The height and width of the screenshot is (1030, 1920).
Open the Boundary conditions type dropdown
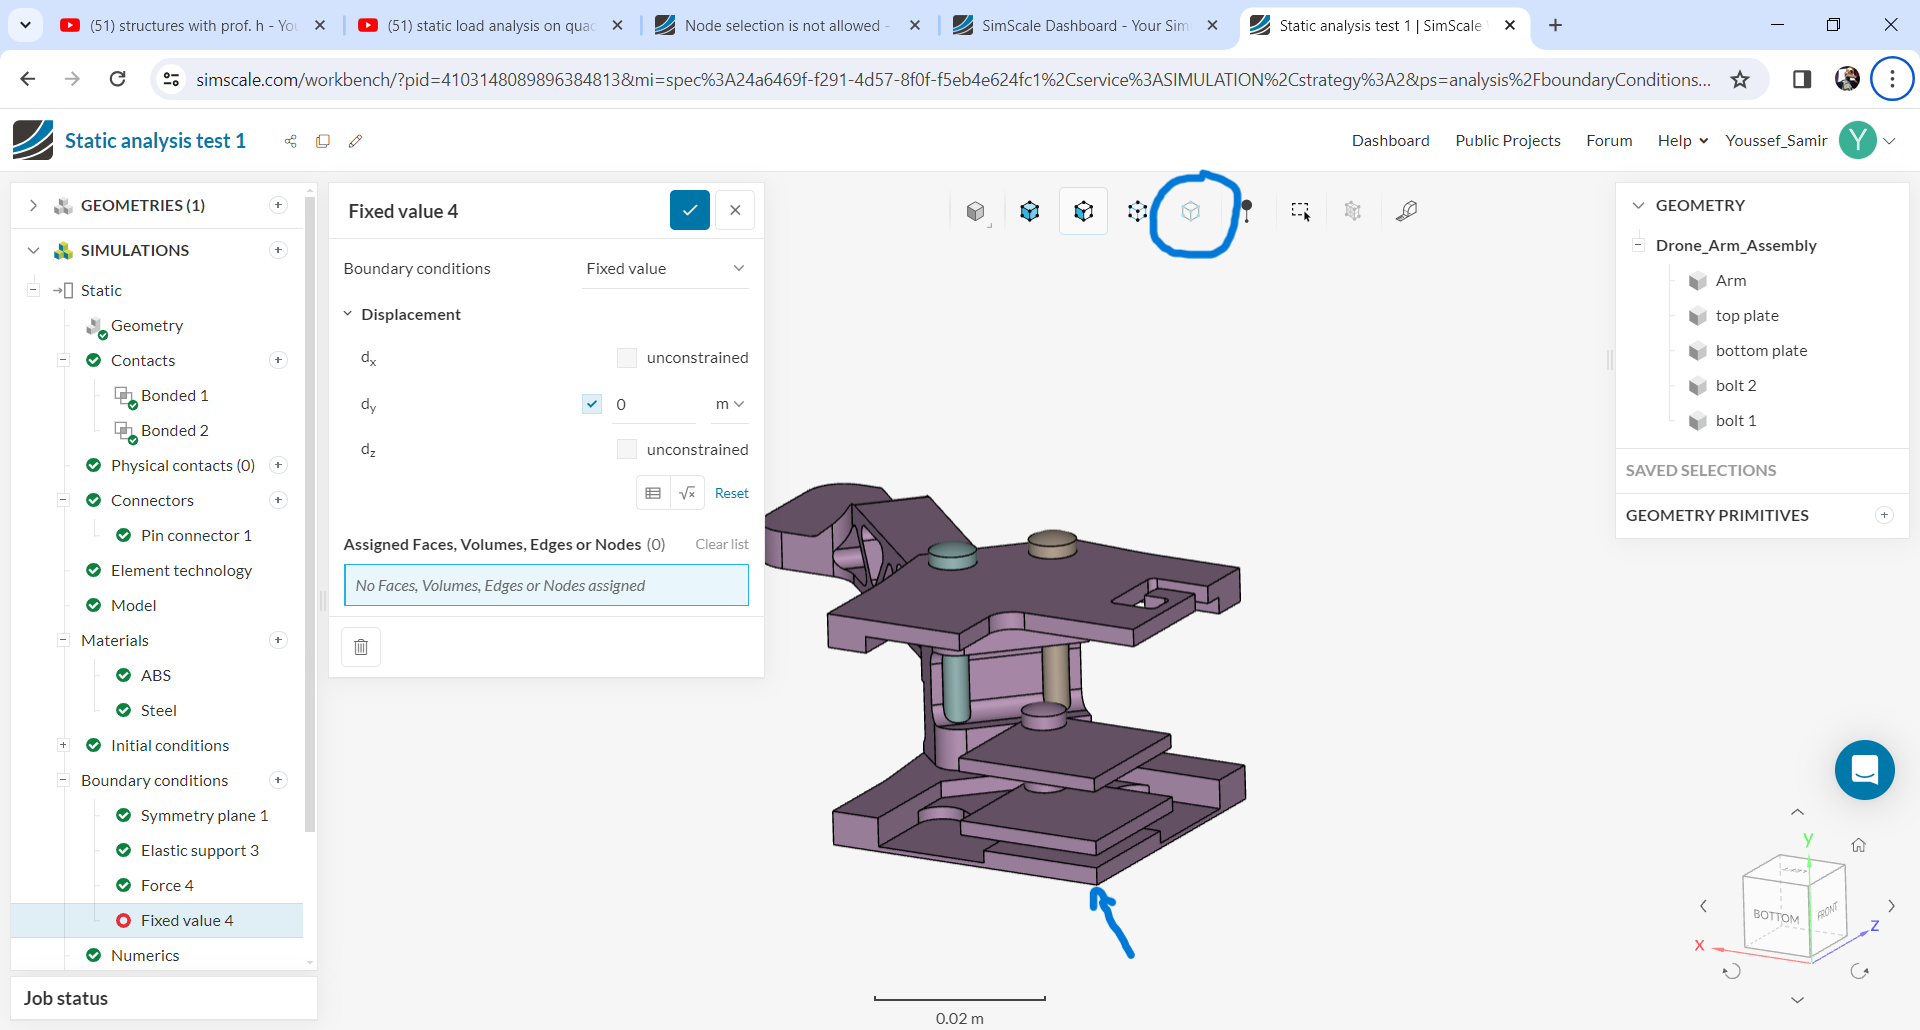tap(665, 269)
